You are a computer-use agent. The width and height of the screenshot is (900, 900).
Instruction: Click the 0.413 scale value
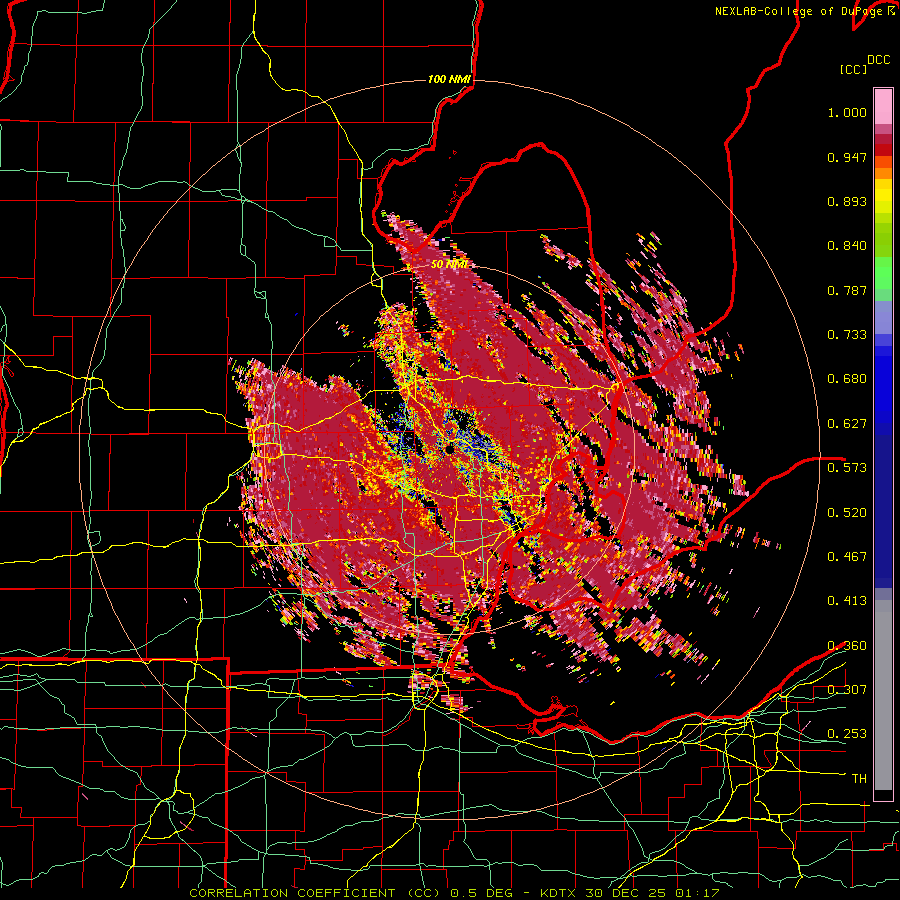click(x=847, y=601)
